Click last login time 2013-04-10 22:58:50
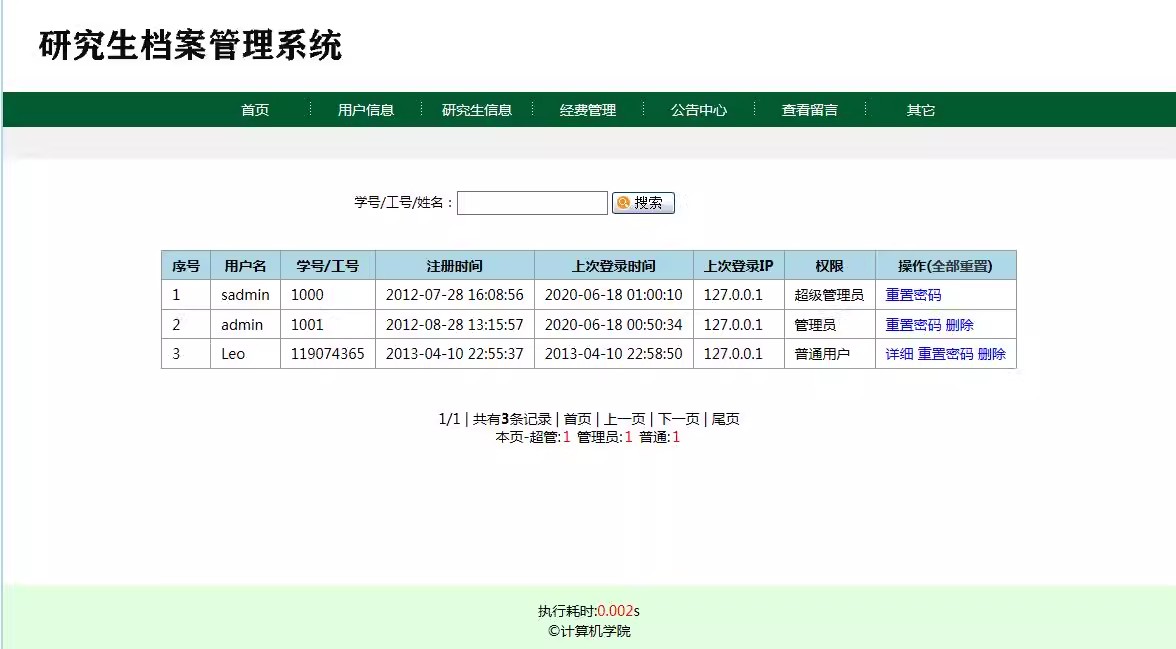 click(614, 354)
